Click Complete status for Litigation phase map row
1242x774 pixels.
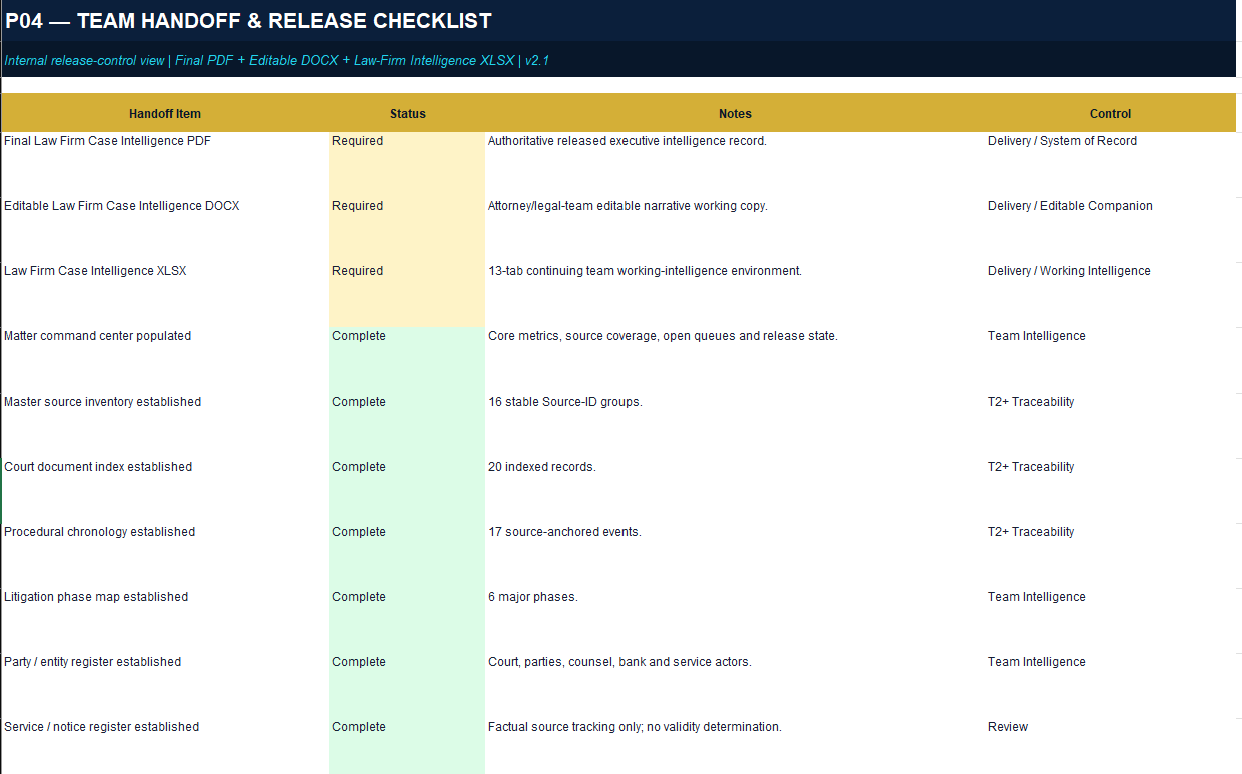pos(407,621)
